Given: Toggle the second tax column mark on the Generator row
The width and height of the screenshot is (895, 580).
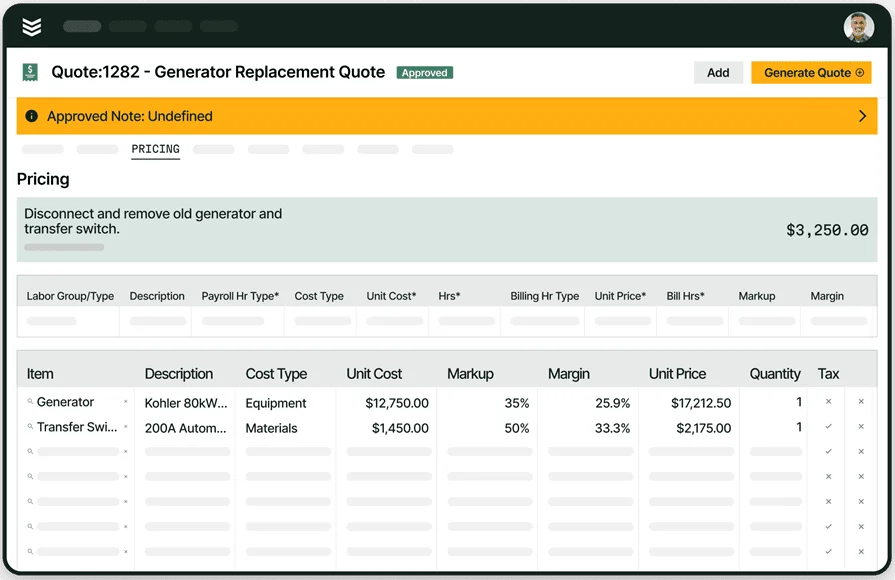Looking at the screenshot, I should pos(861,403).
